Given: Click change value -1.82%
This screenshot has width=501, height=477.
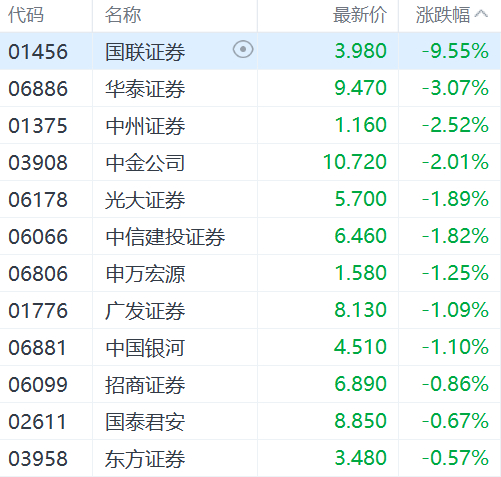Looking at the screenshot, I should point(455,236).
